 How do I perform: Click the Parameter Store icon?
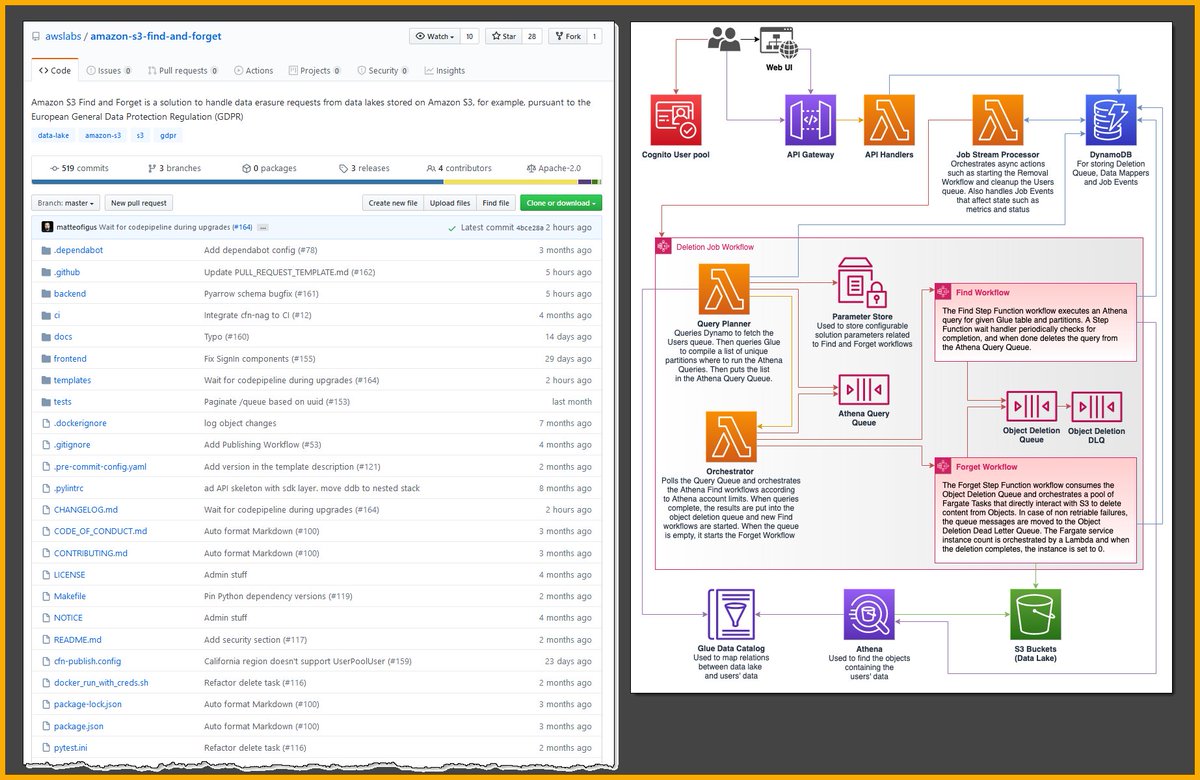point(863,282)
